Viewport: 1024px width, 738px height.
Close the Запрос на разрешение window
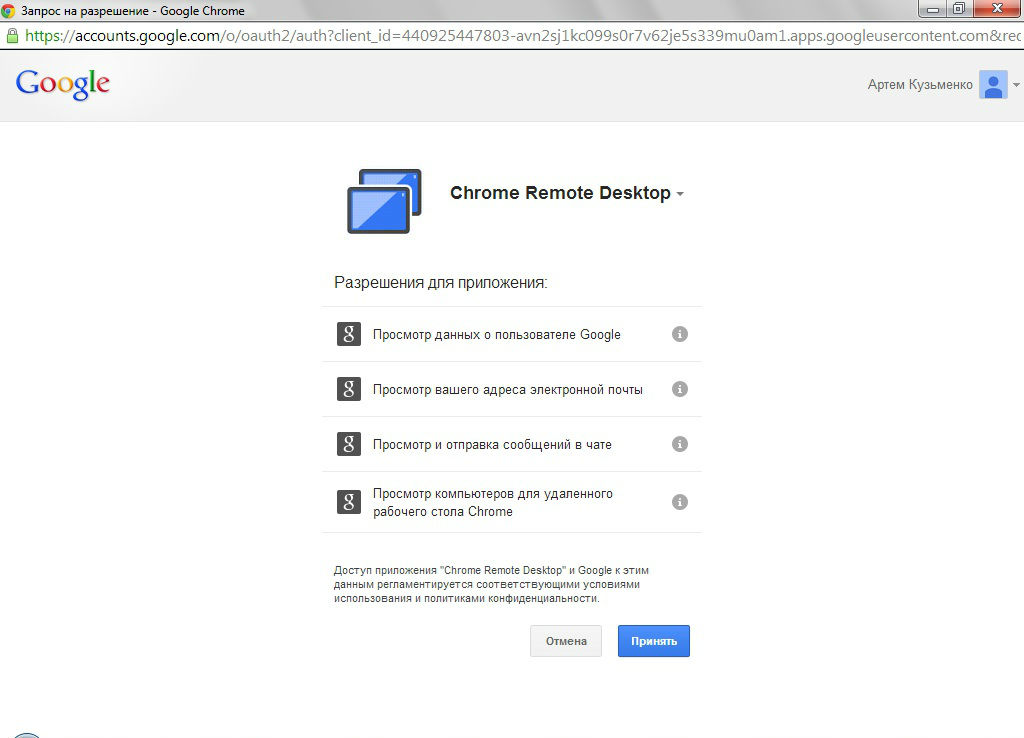point(997,9)
